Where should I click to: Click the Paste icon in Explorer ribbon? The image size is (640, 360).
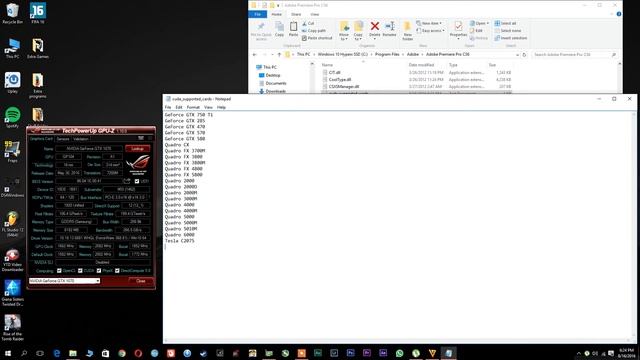point(293,27)
